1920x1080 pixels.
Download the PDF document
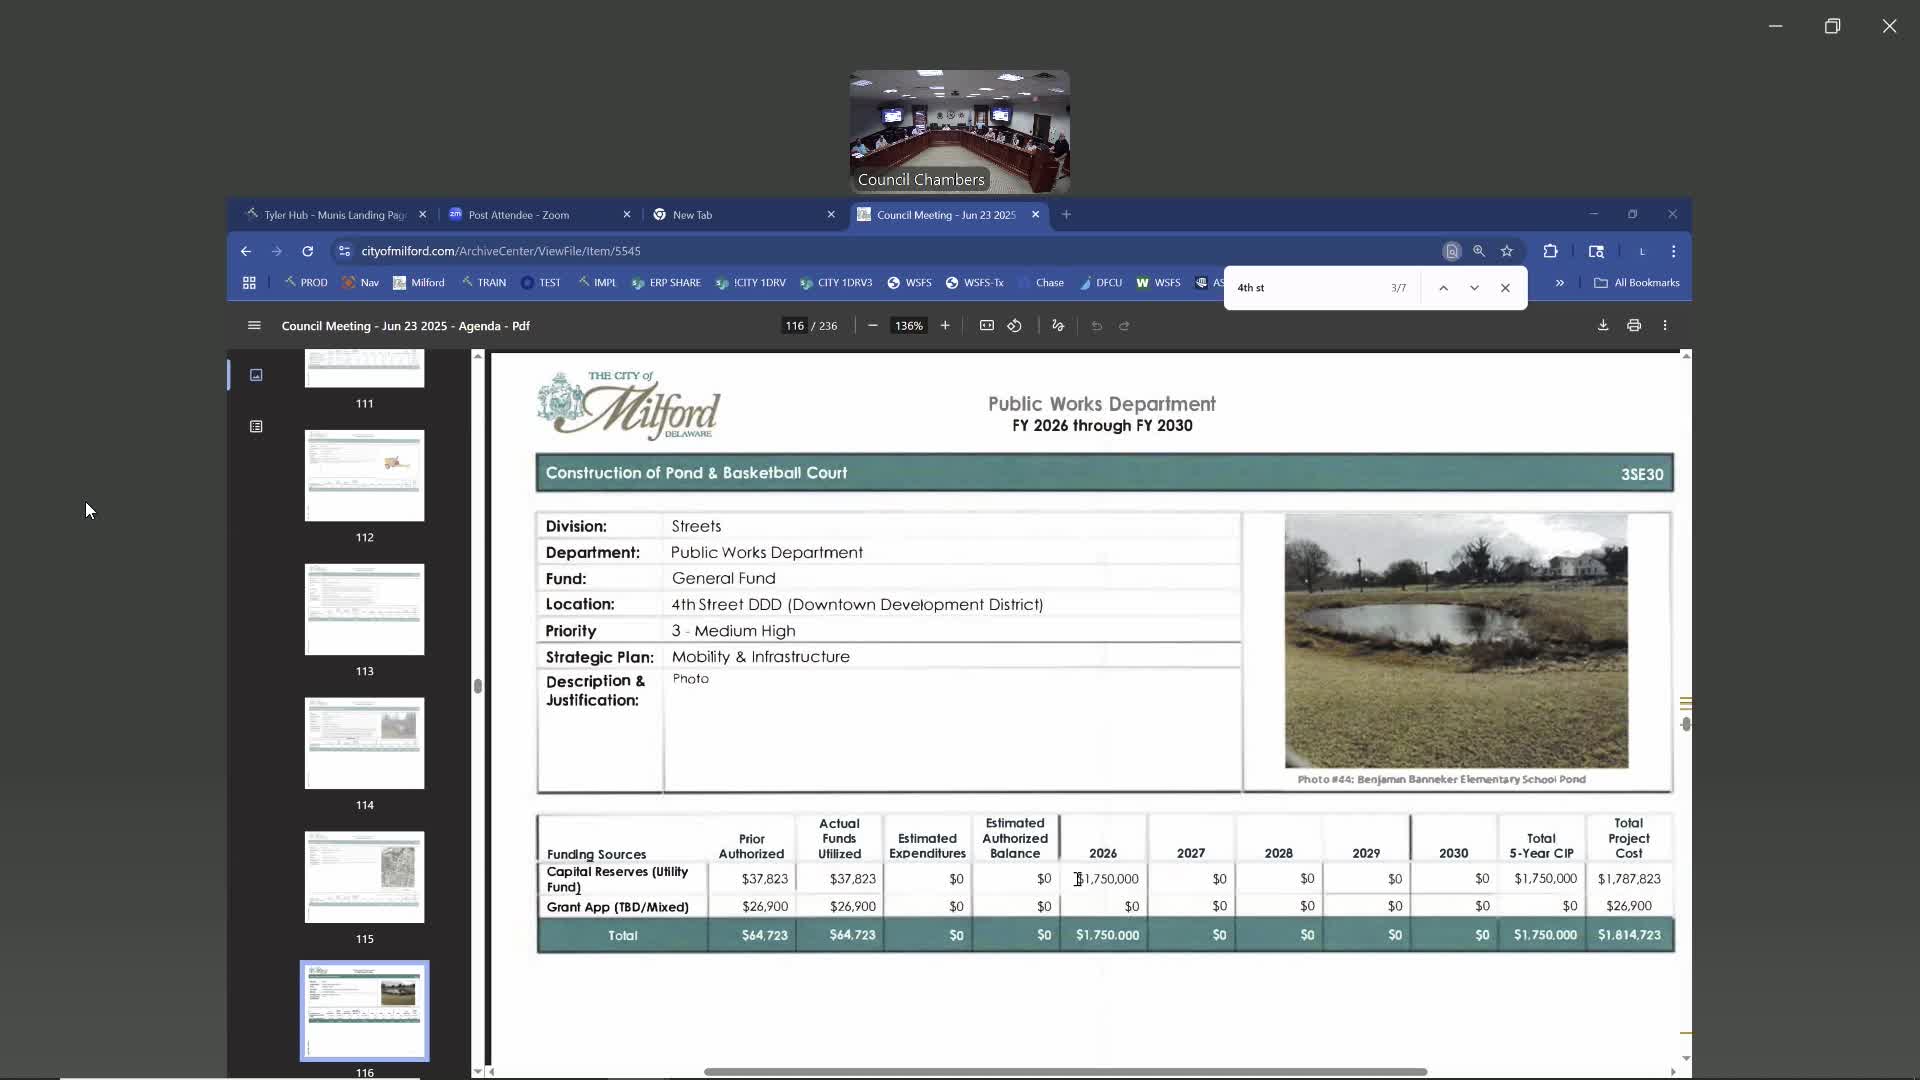[x=1602, y=326]
